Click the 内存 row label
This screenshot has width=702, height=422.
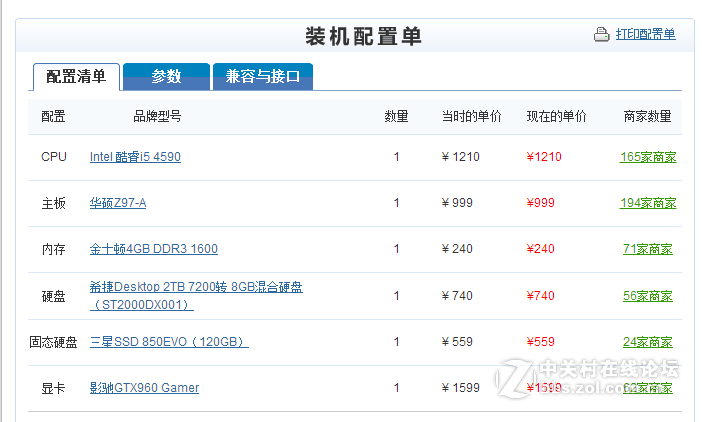[53, 249]
